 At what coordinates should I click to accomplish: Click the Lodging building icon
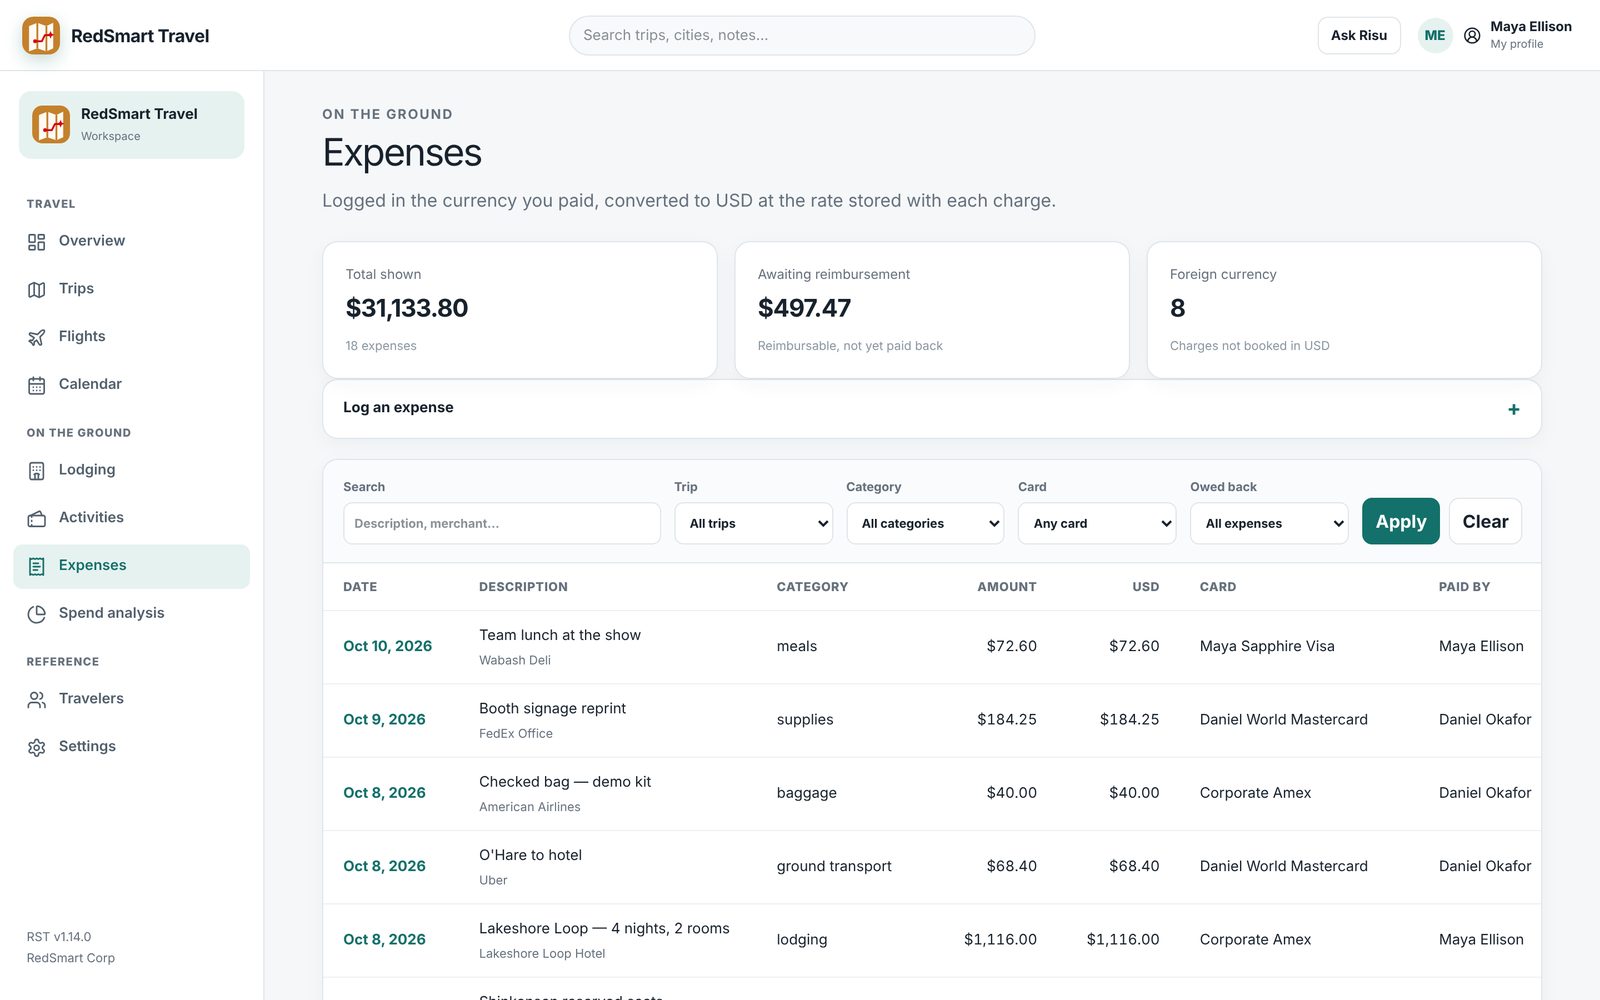pos(37,471)
